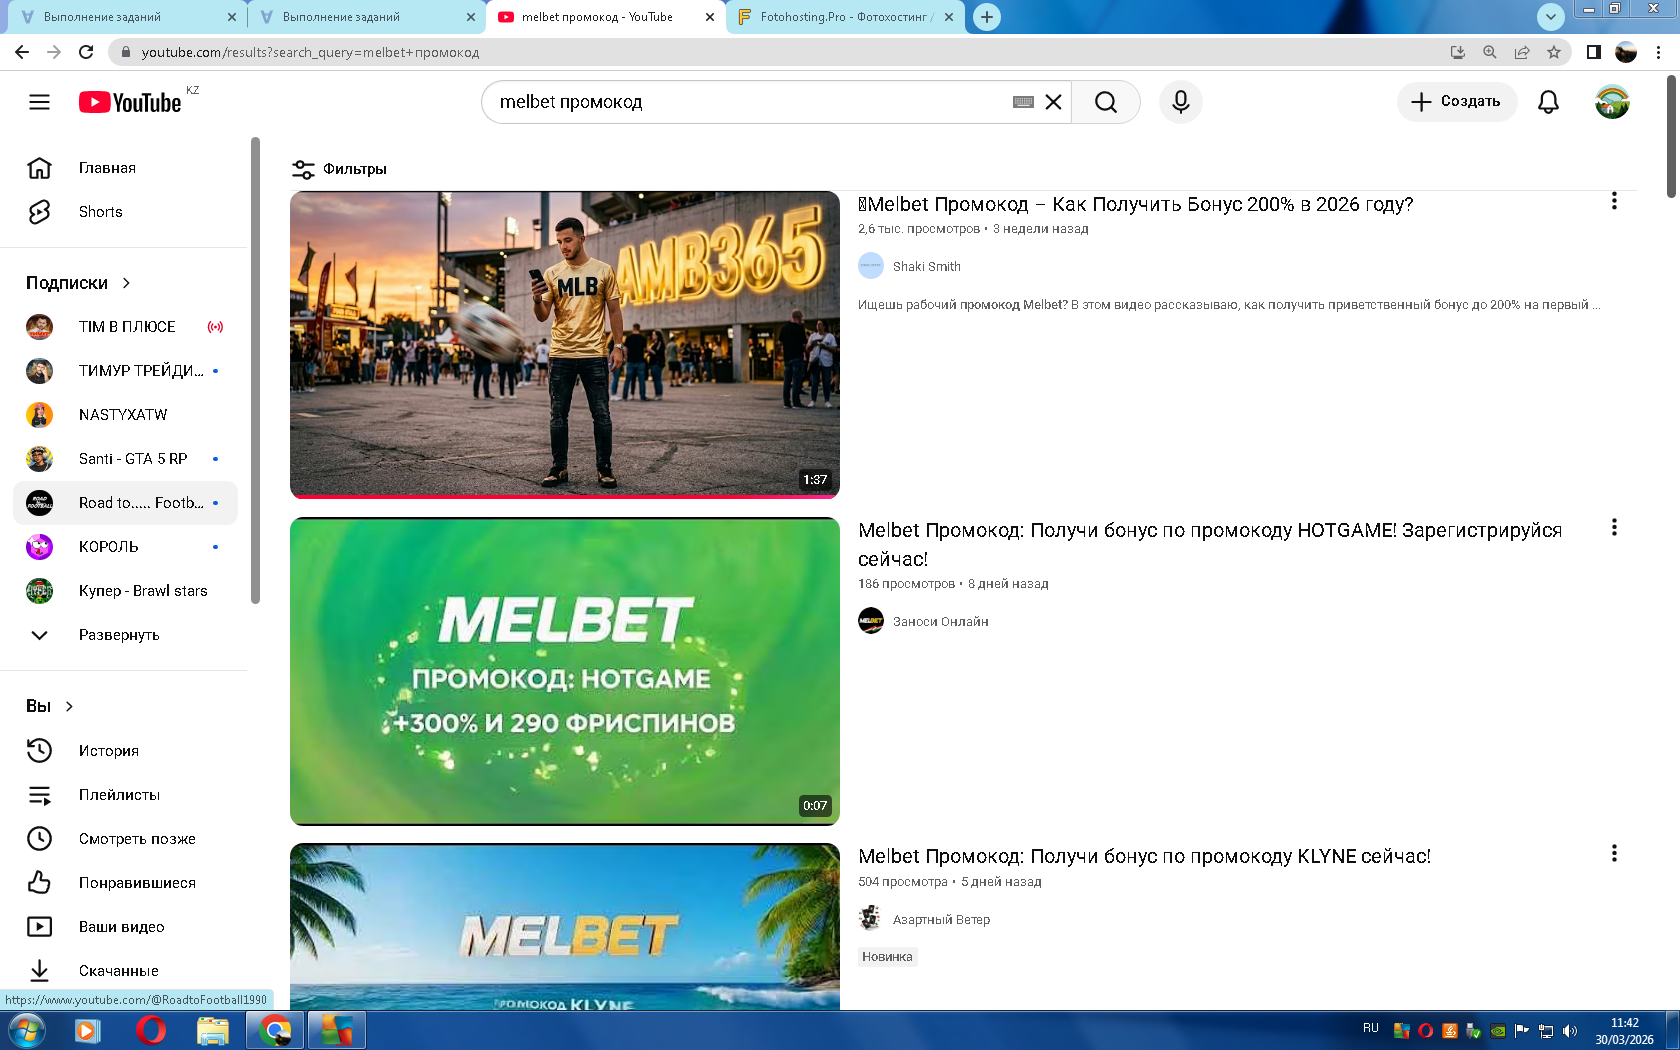
Task: Open more options for HOTGAME video
Action: 1613,528
